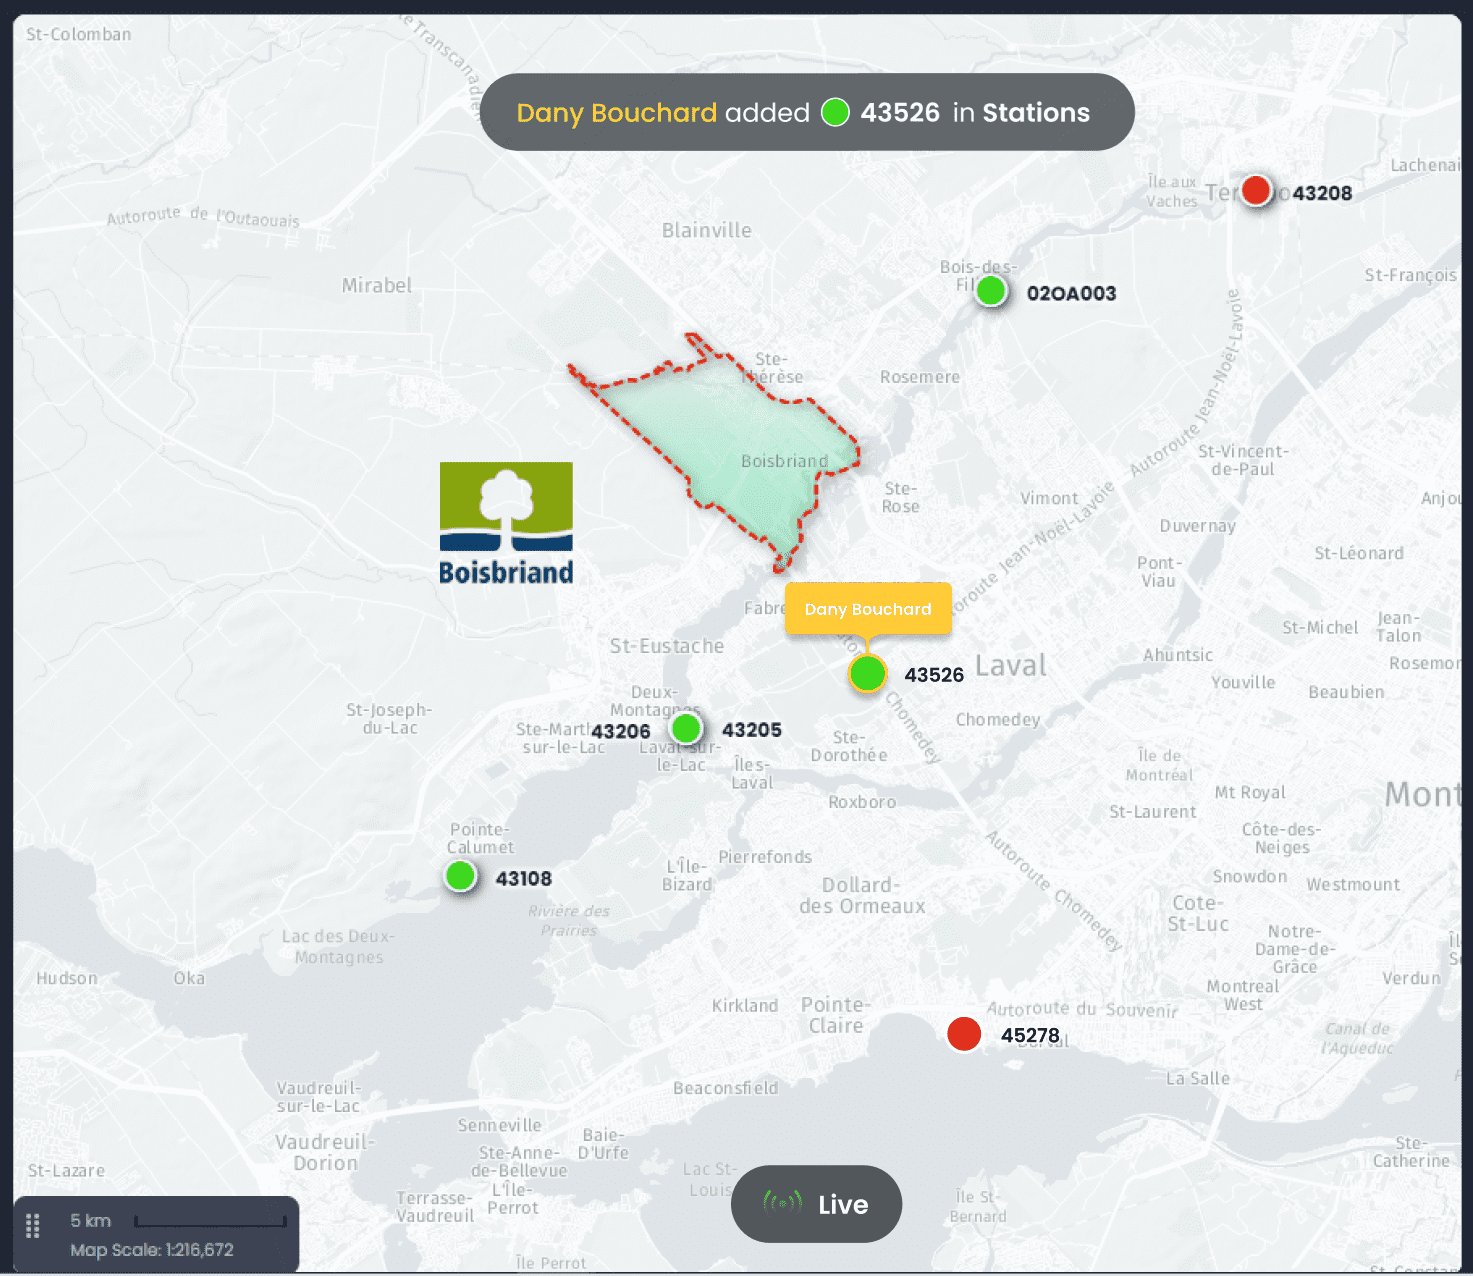
Task: Click the Vaudreuil-Dorion map label
Action: coord(325,1152)
